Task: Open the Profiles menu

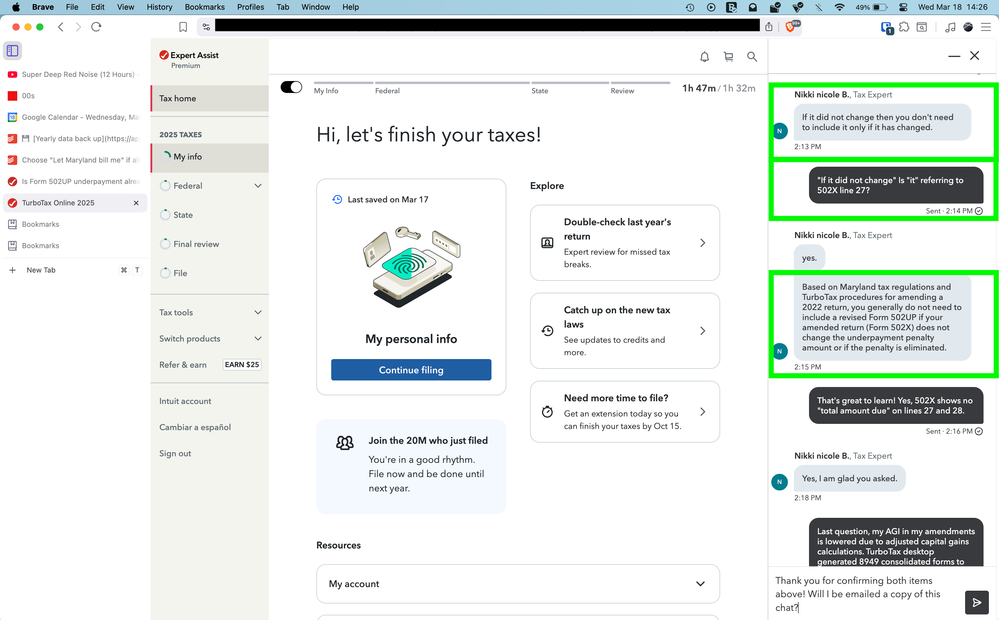Action: coord(250,7)
